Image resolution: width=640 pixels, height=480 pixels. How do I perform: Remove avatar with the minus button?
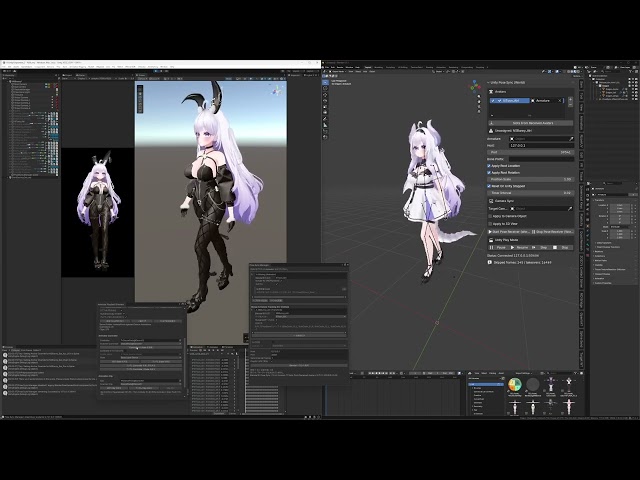click(570, 104)
